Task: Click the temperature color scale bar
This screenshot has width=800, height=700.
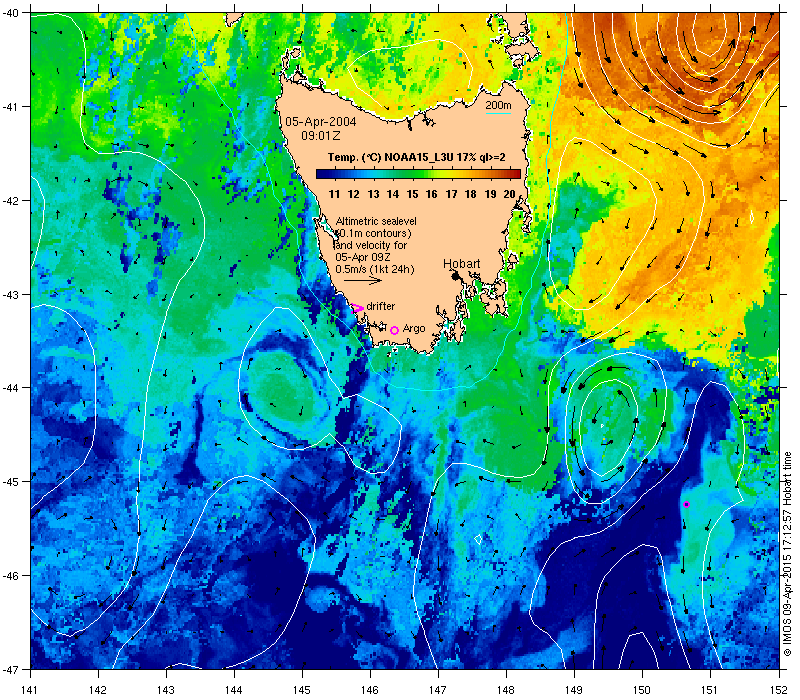Action: click(x=418, y=174)
